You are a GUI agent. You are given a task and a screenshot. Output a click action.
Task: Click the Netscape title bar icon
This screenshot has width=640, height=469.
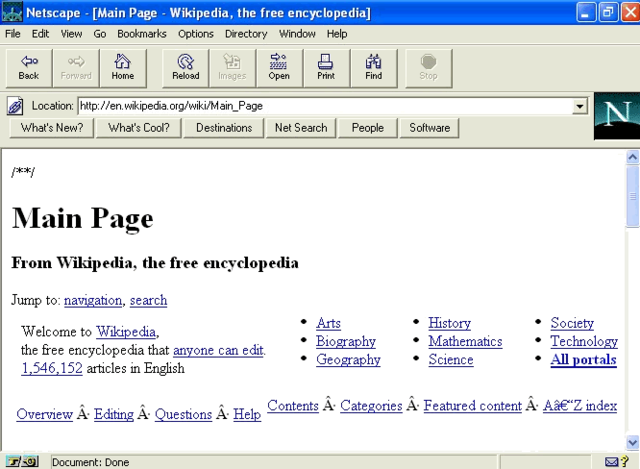[12, 12]
